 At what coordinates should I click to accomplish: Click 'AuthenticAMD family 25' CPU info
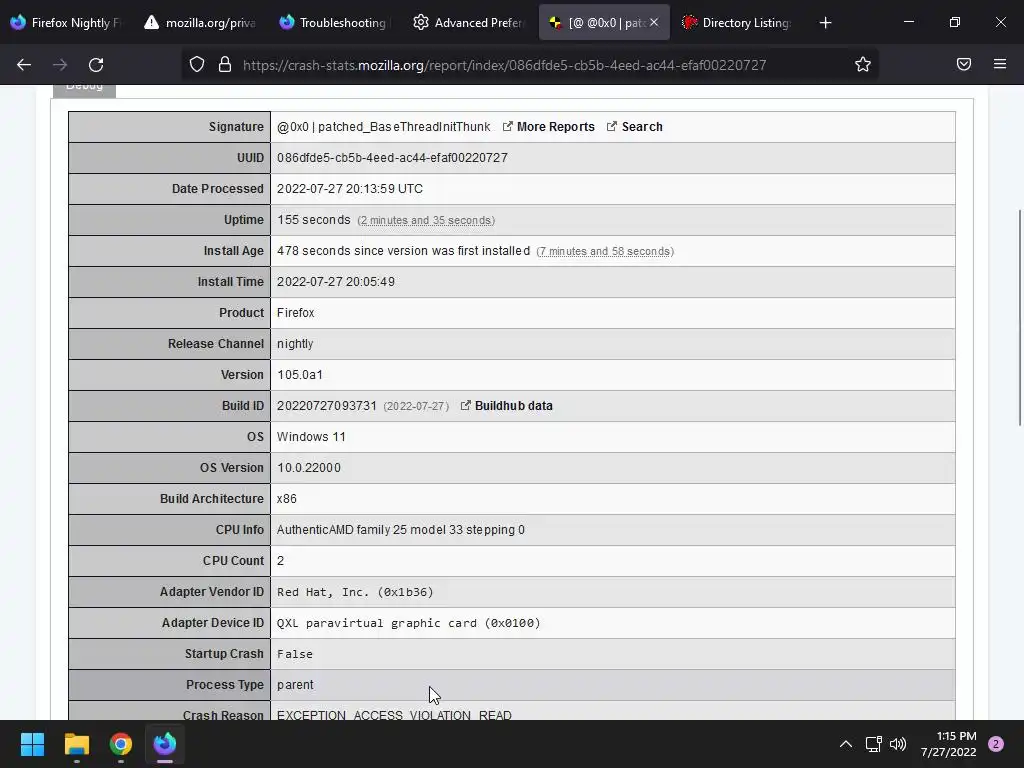point(400,530)
